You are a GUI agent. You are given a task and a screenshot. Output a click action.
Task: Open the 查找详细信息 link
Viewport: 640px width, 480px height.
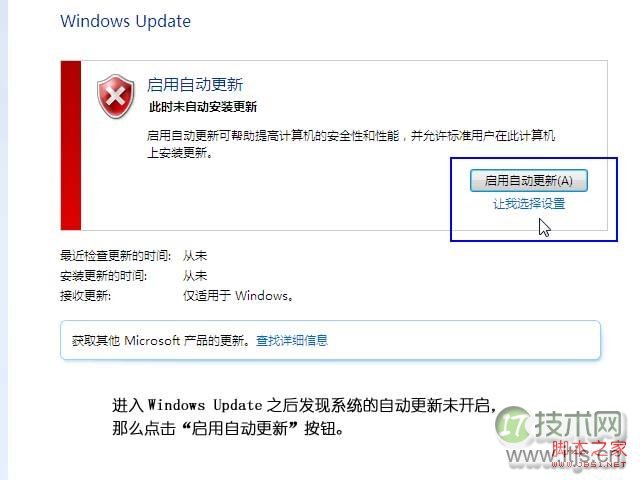(291, 340)
